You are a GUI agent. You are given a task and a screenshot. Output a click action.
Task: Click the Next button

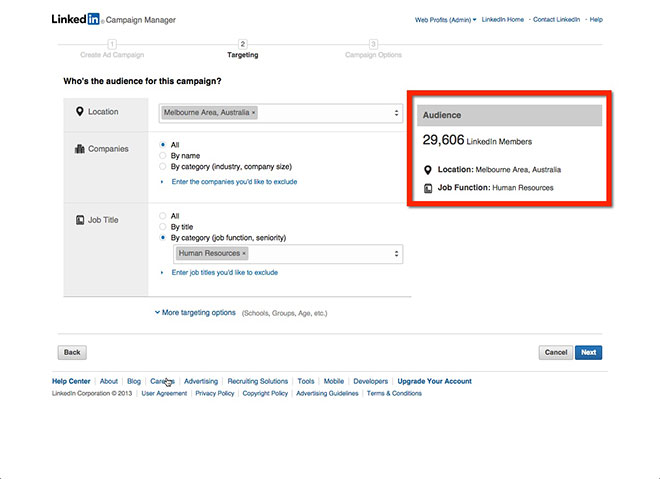click(x=588, y=352)
